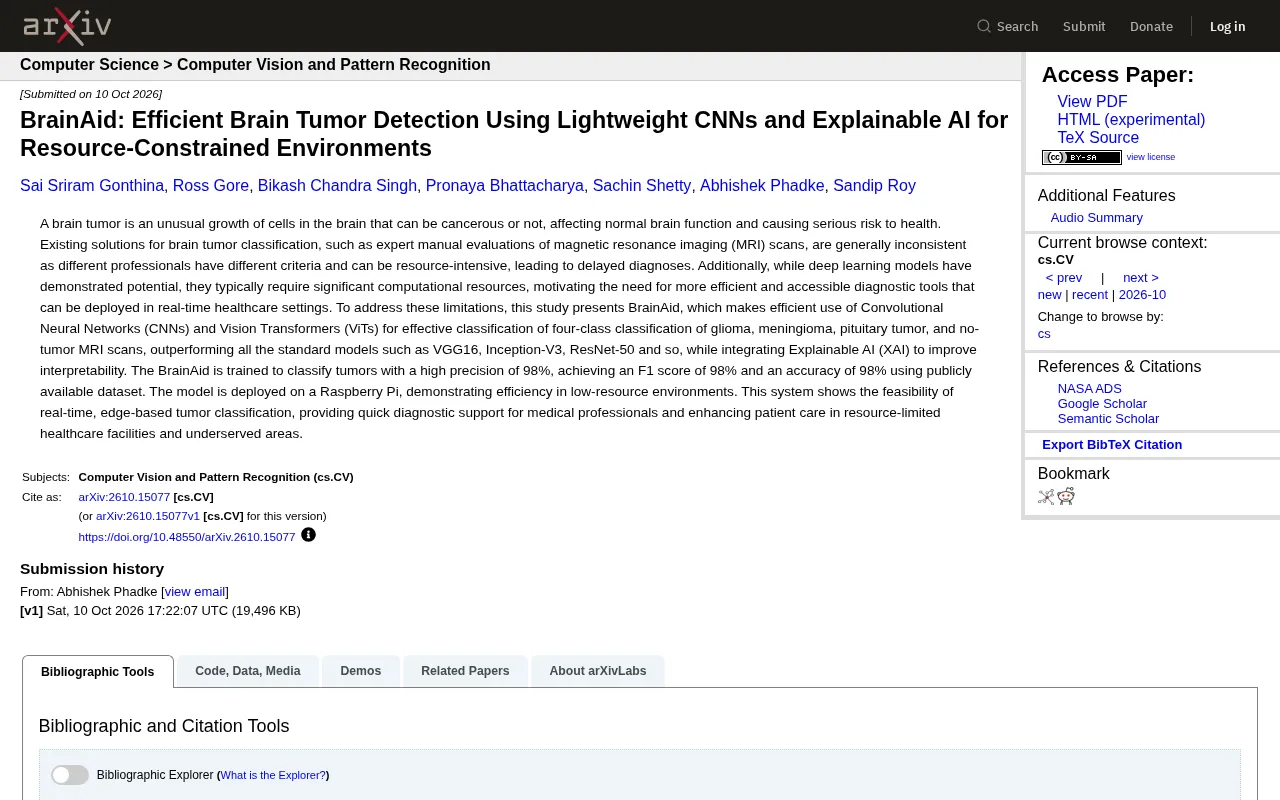Bookmark with the BibSonomy icon

click(x=1046, y=496)
